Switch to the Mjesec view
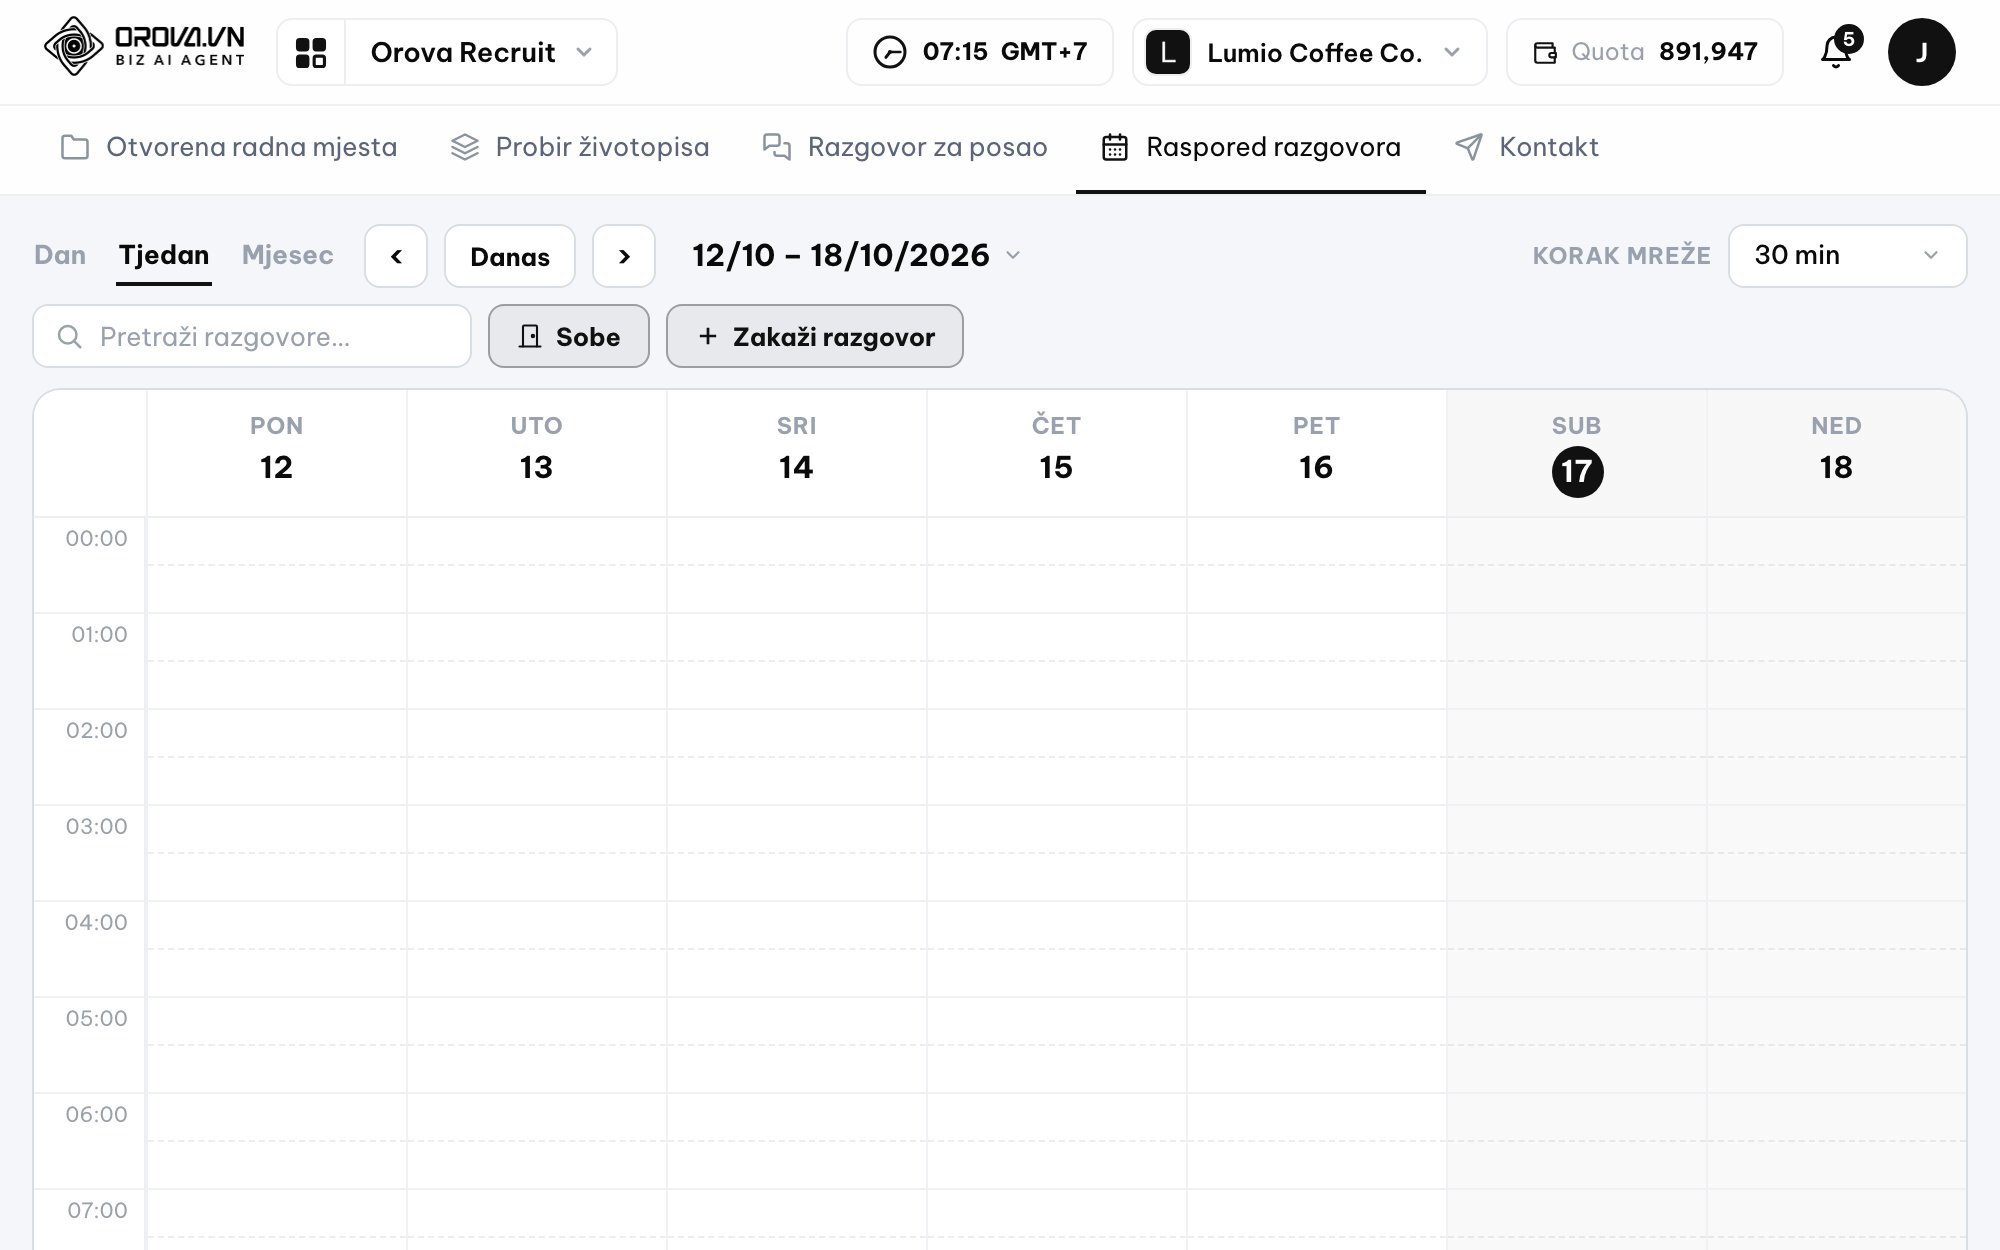This screenshot has width=2000, height=1250. click(288, 255)
